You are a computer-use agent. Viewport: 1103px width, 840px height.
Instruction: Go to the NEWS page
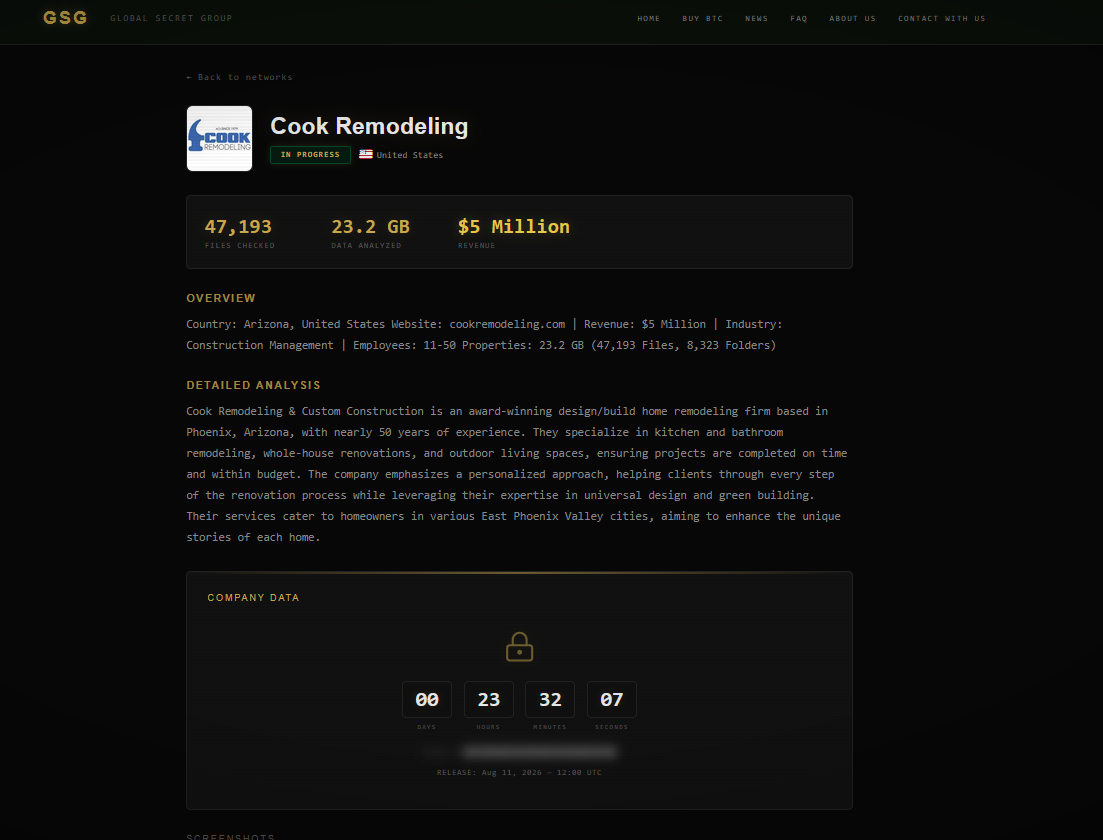point(756,18)
